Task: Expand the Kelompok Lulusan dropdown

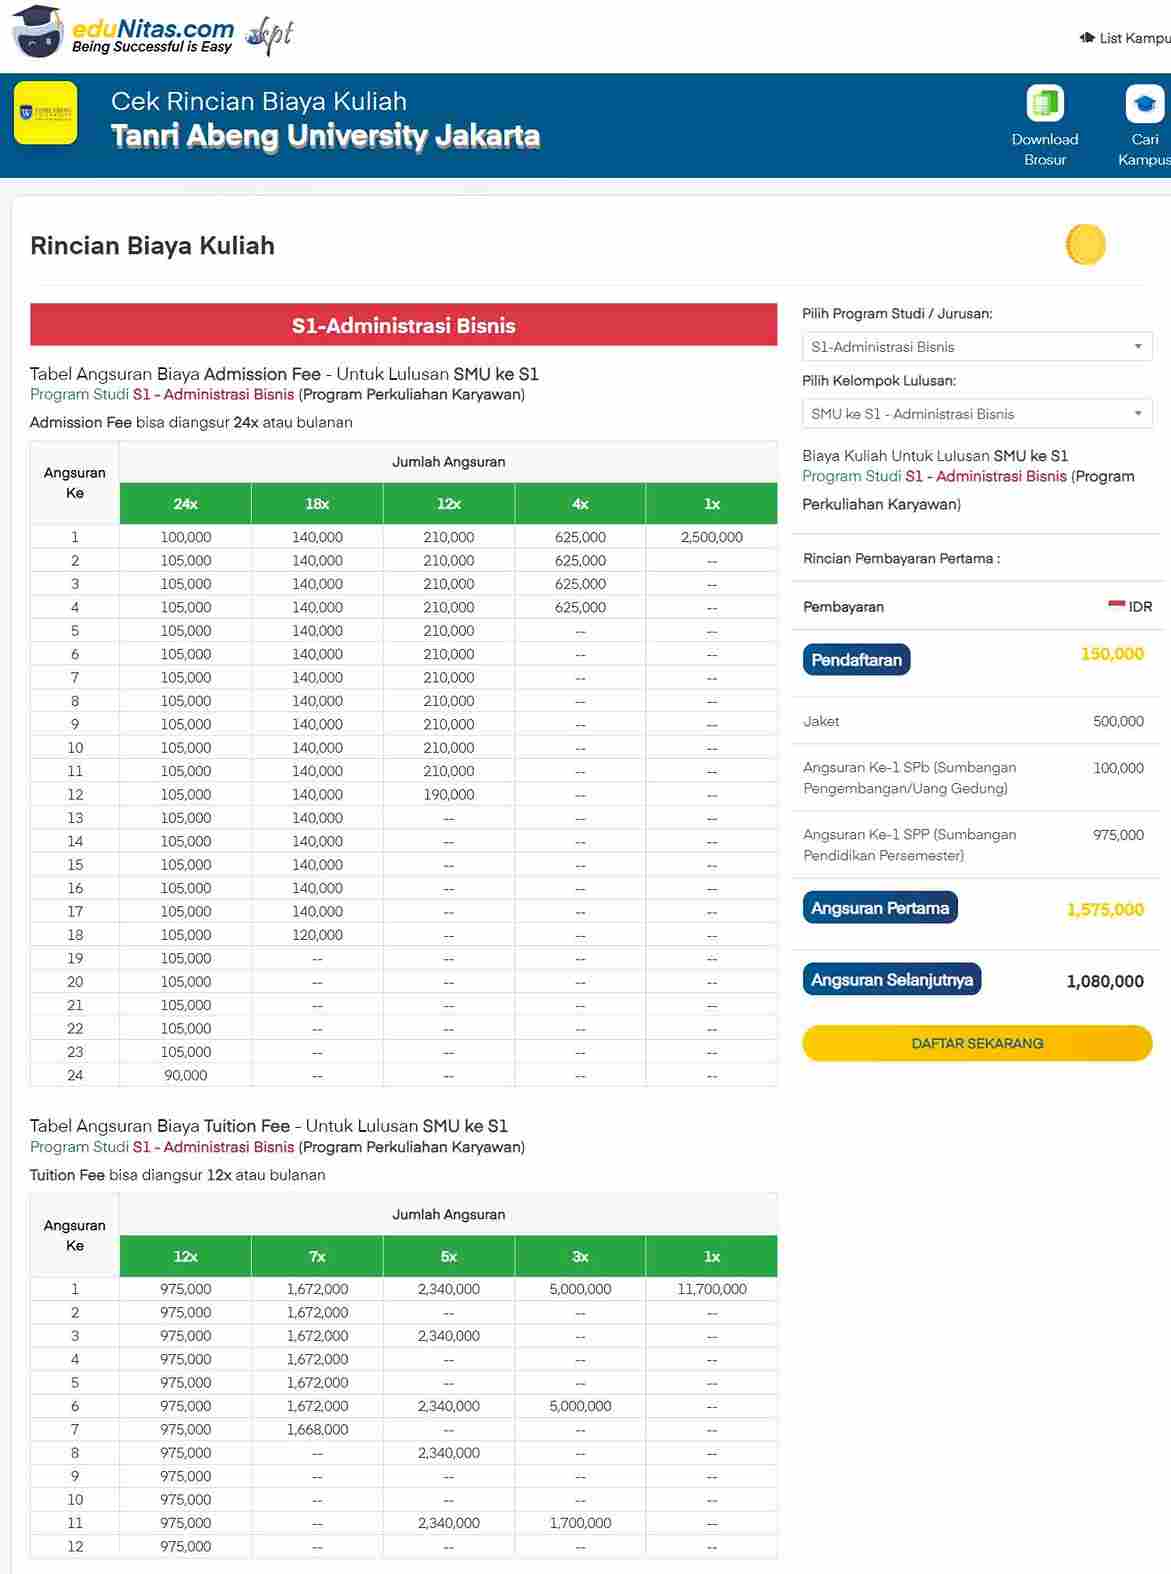Action: pyautogui.click(x=977, y=413)
